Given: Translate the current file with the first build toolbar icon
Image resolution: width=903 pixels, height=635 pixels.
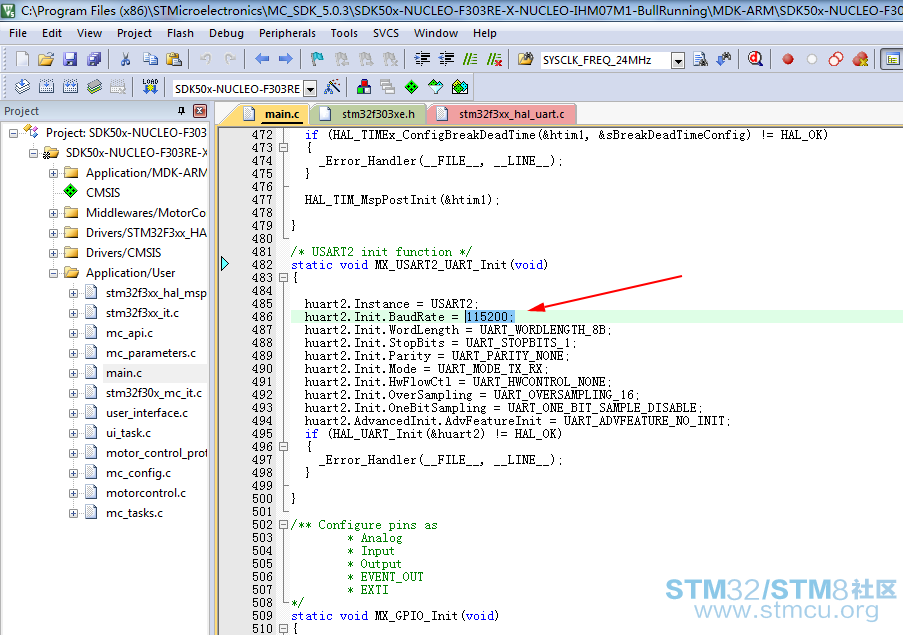Looking at the screenshot, I should point(22,87).
